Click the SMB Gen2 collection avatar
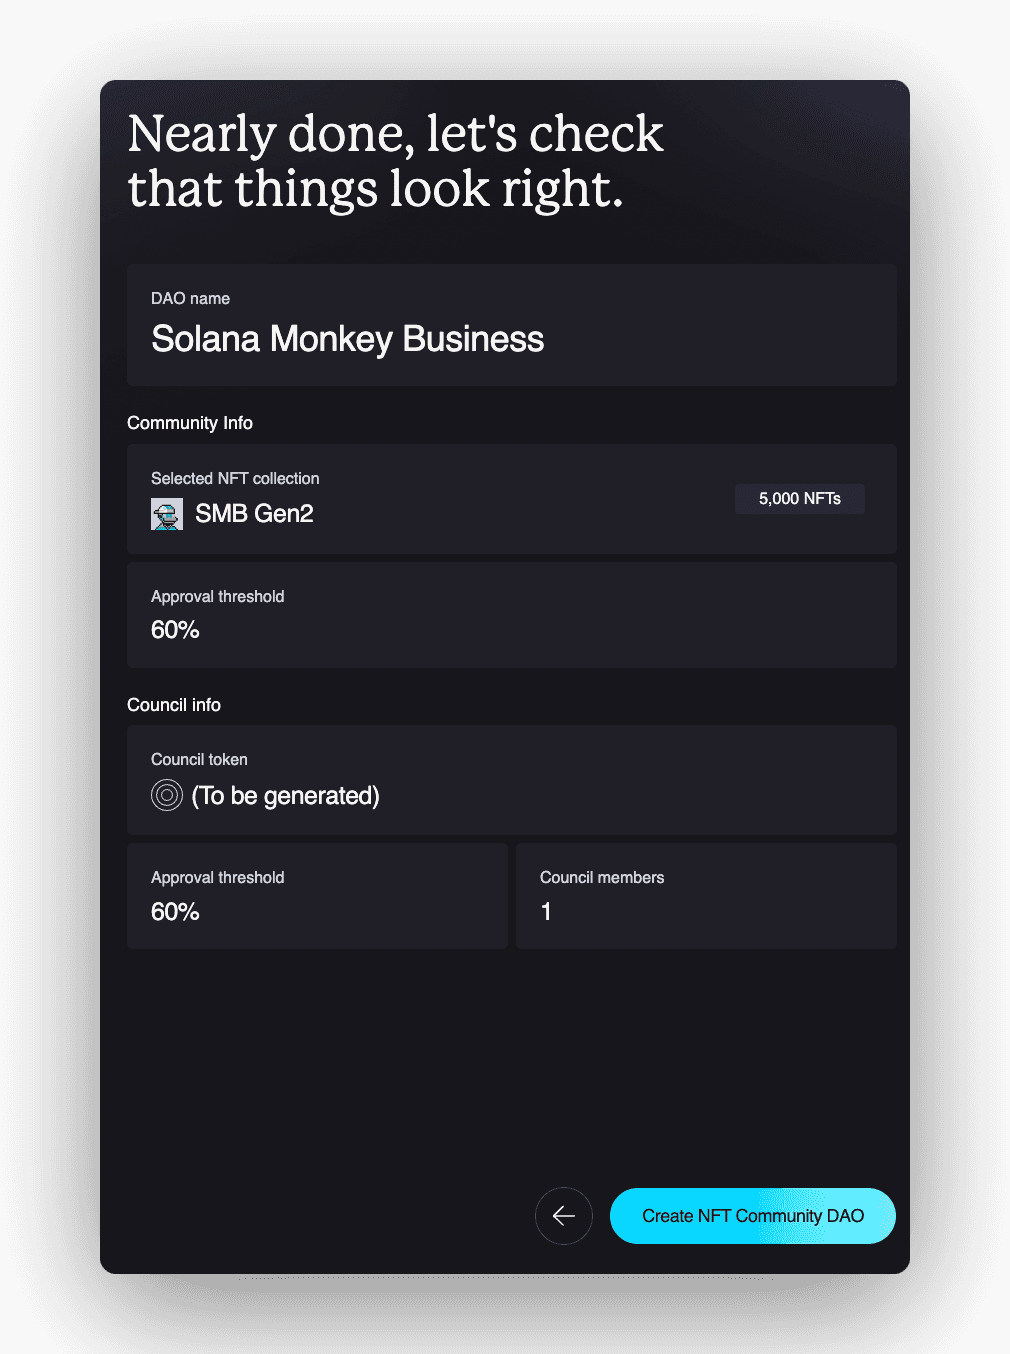This screenshot has width=1010, height=1354. (167, 514)
